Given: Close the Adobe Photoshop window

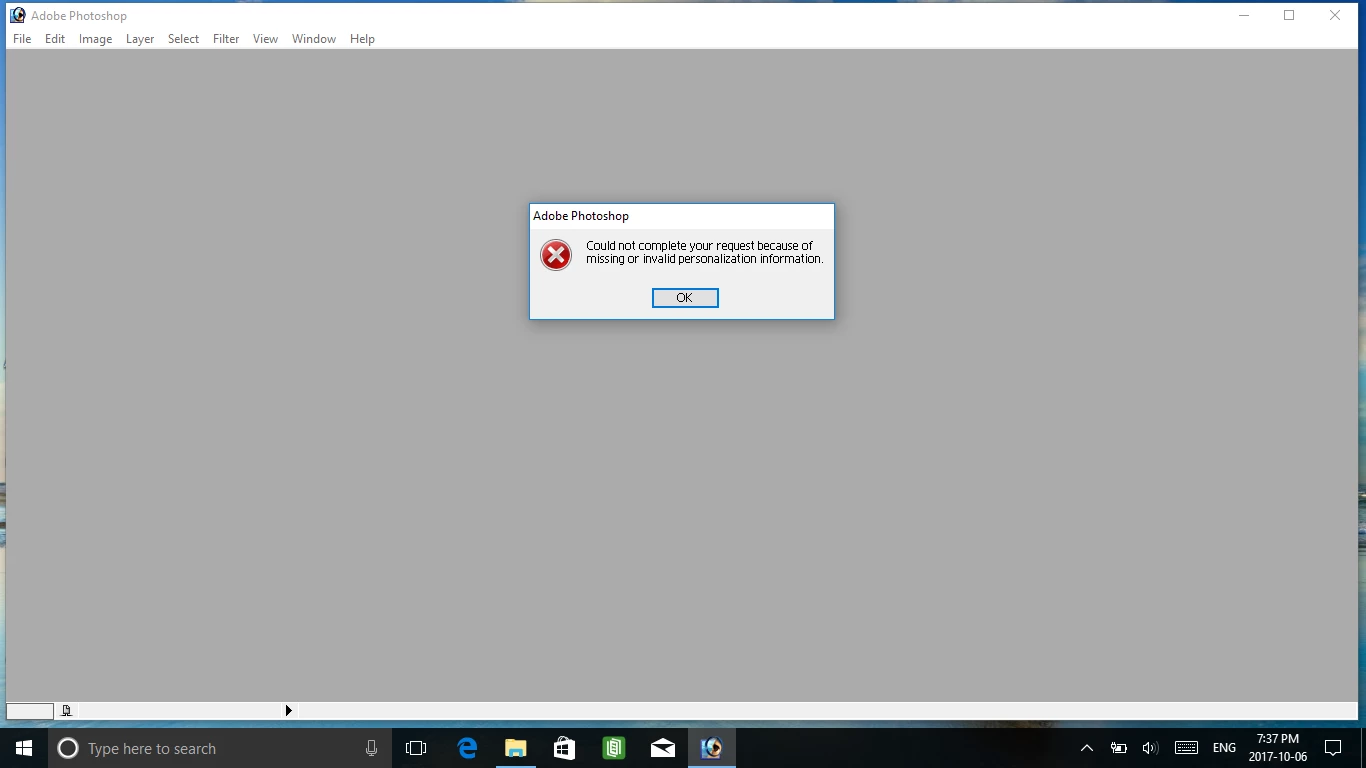Looking at the screenshot, I should pos(1335,15).
